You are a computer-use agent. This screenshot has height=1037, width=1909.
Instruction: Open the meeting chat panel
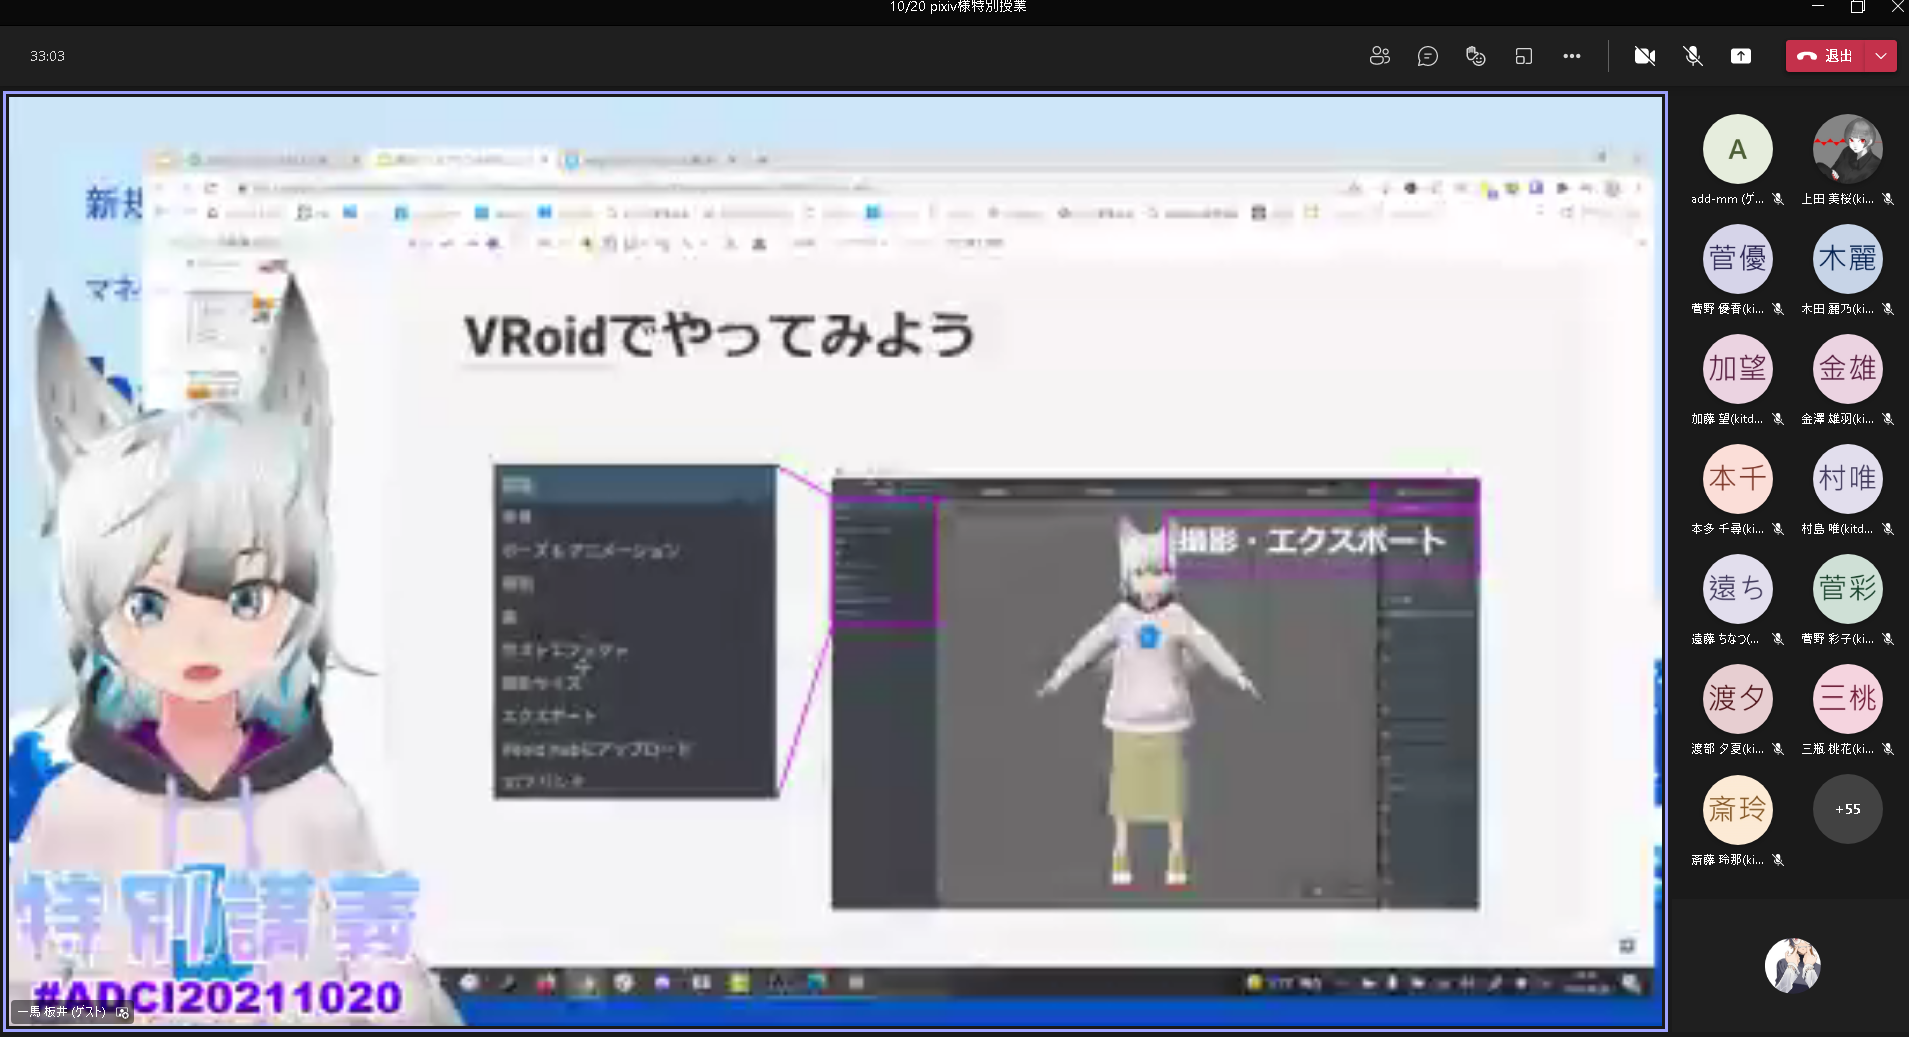(x=1427, y=56)
